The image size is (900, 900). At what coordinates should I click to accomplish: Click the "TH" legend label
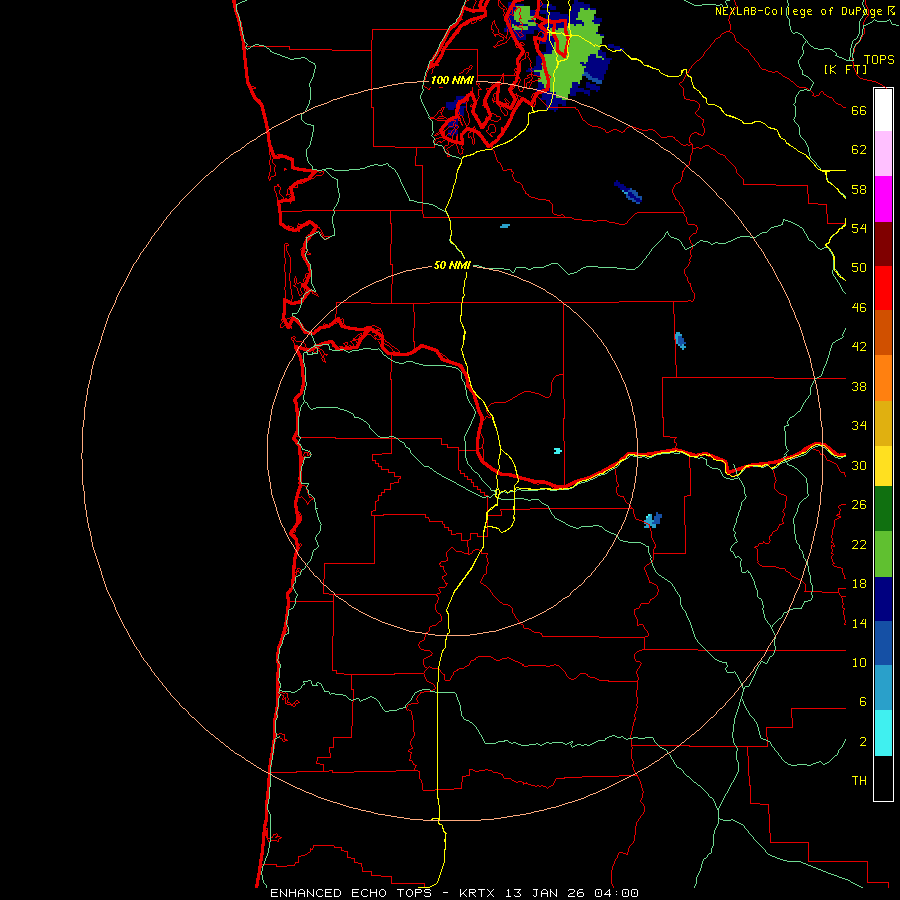(859, 780)
